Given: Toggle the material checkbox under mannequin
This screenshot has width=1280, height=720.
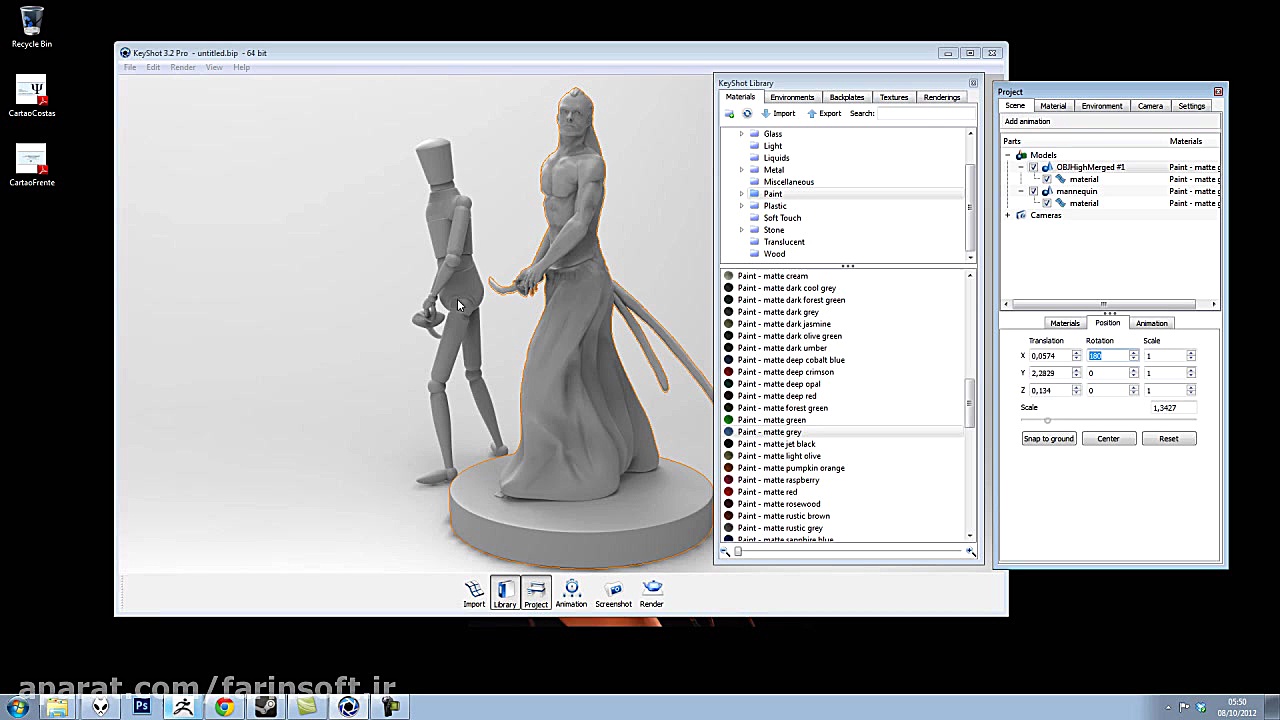Looking at the screenshot, I should click(1047, 203).
